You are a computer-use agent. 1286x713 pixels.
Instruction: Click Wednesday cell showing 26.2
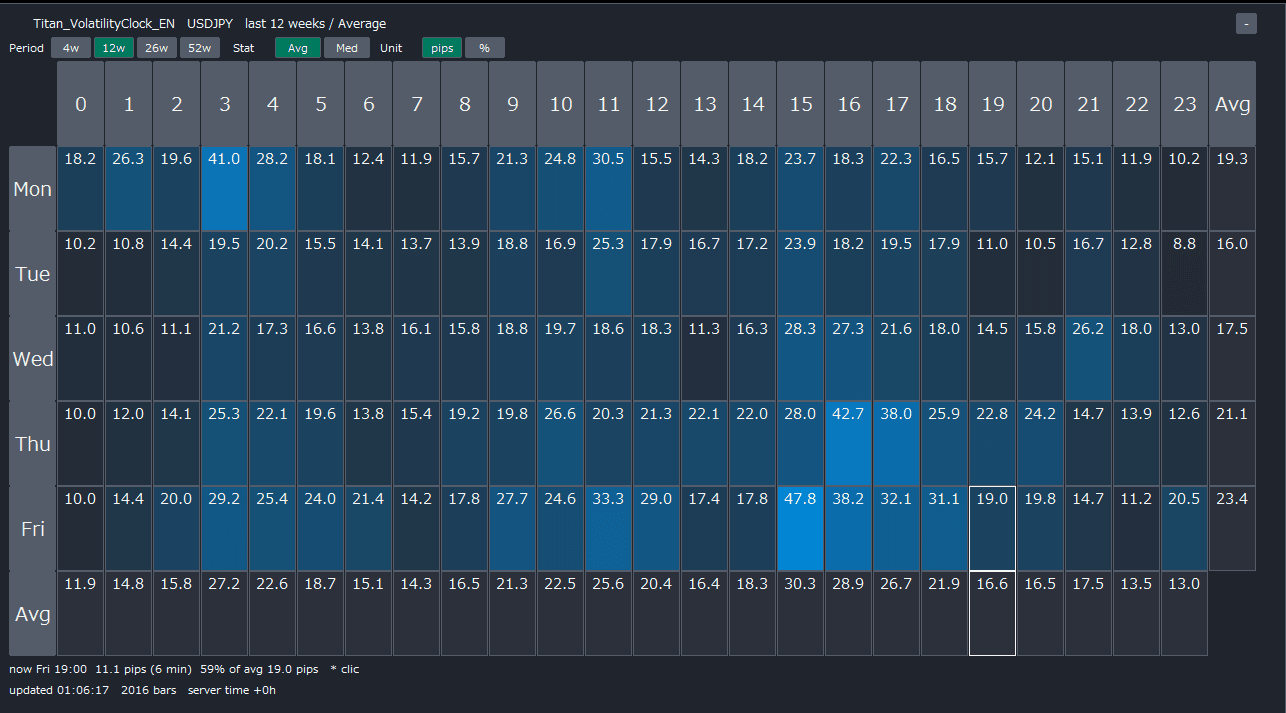(x=1089, y=359)
